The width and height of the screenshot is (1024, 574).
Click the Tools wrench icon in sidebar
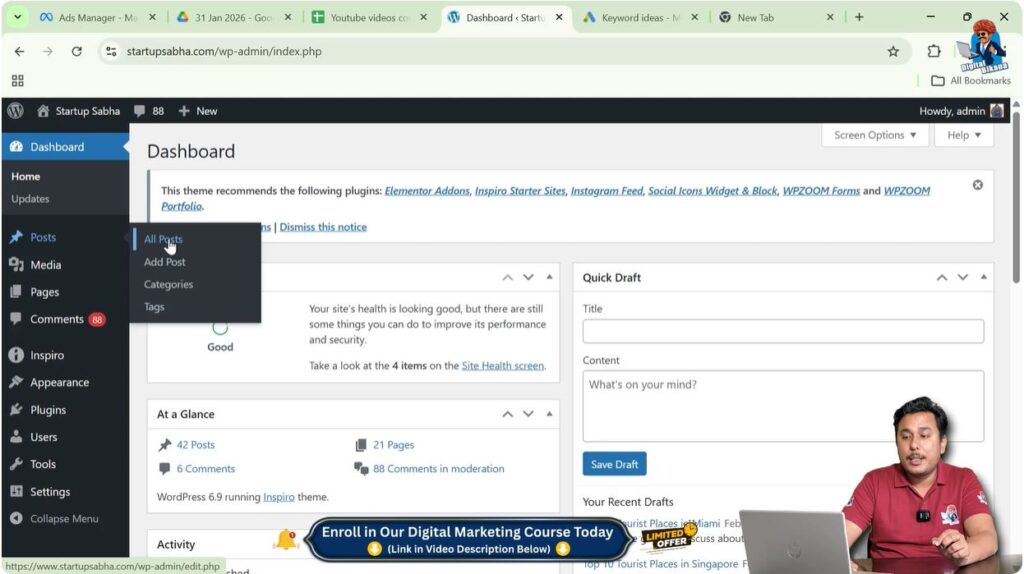point(16,464)
